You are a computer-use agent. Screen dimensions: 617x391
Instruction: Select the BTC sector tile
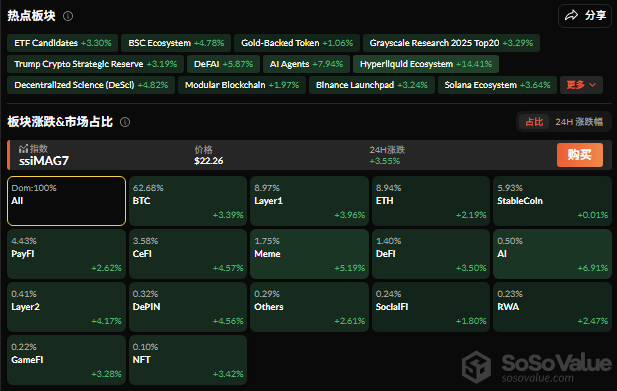[x=188, y=201]
